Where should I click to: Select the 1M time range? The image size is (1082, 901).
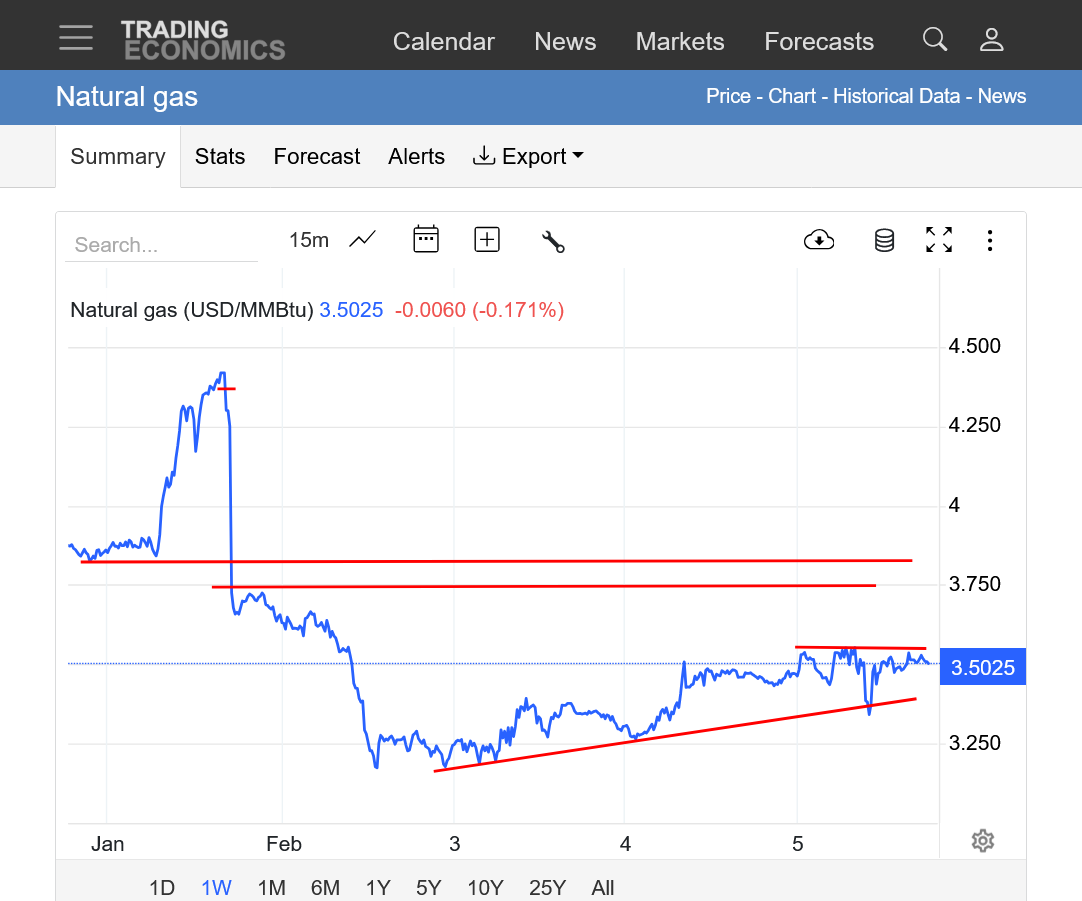(x=271, y=888)
